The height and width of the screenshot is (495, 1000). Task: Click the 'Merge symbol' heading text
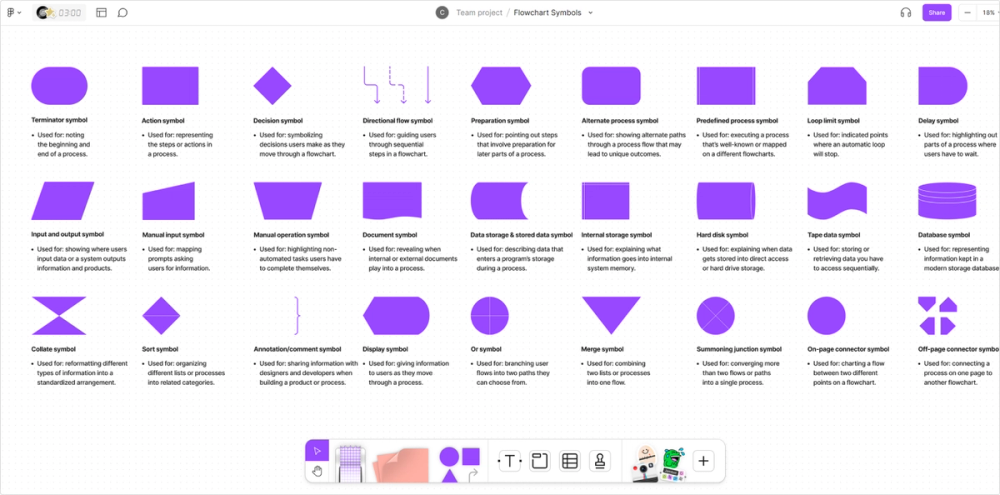[x=603, y=349]
